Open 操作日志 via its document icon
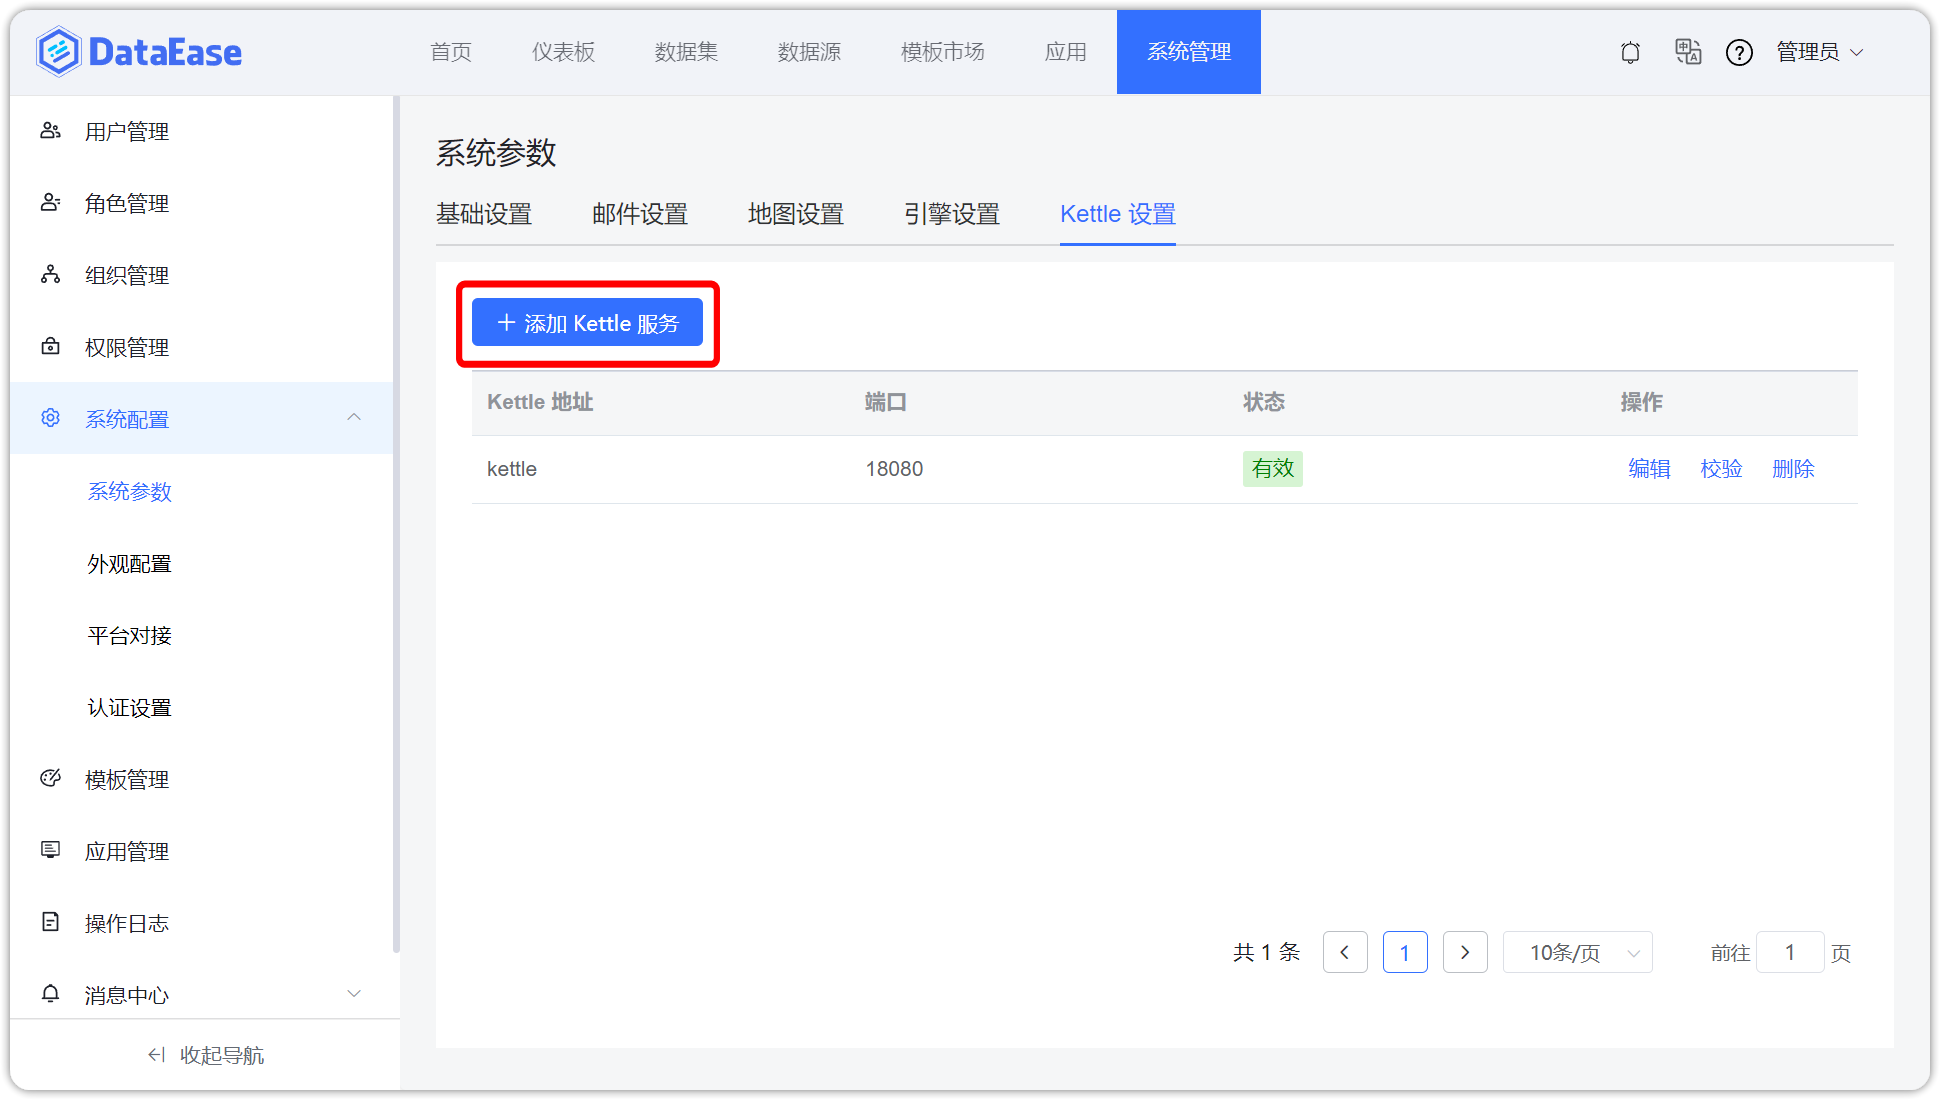This screenshot has width=1940, height=1100. click(50, 922)
